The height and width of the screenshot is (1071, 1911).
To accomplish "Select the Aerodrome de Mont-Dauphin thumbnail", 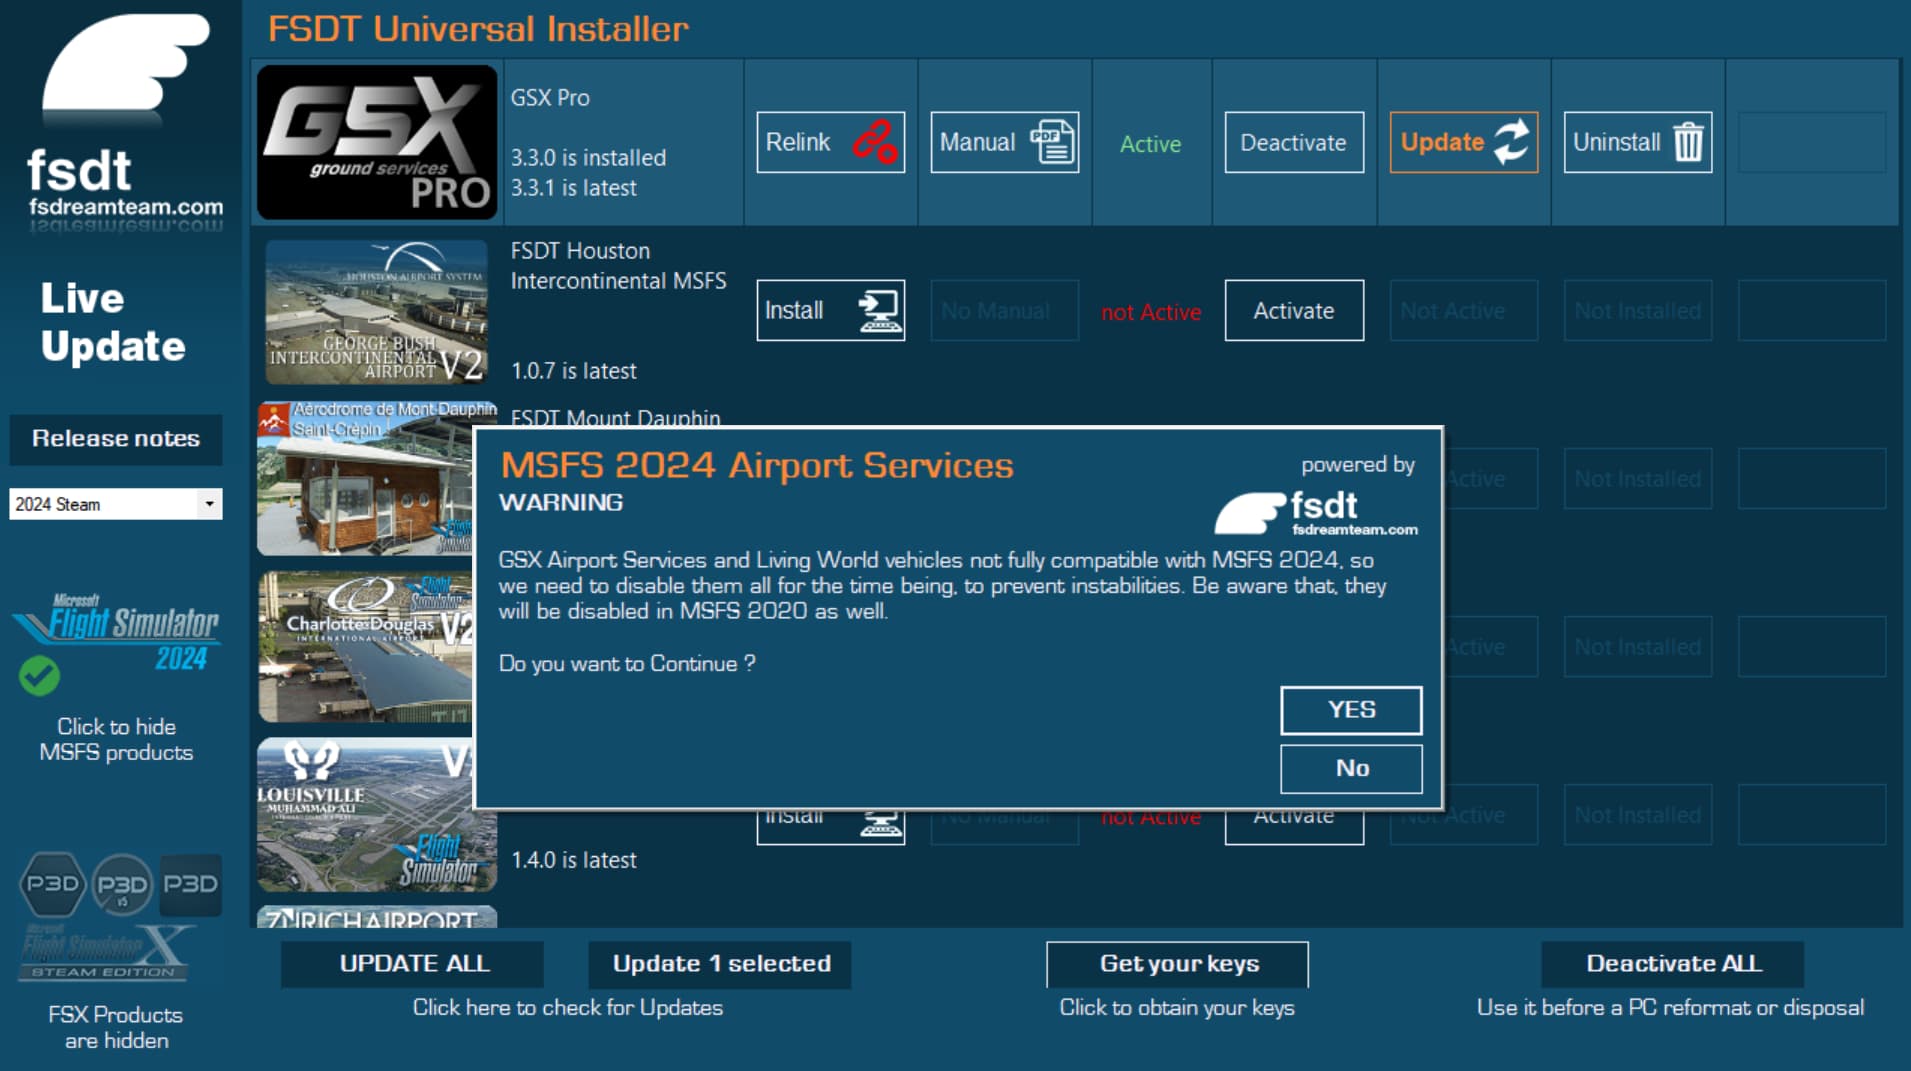I will click(365, 478).
